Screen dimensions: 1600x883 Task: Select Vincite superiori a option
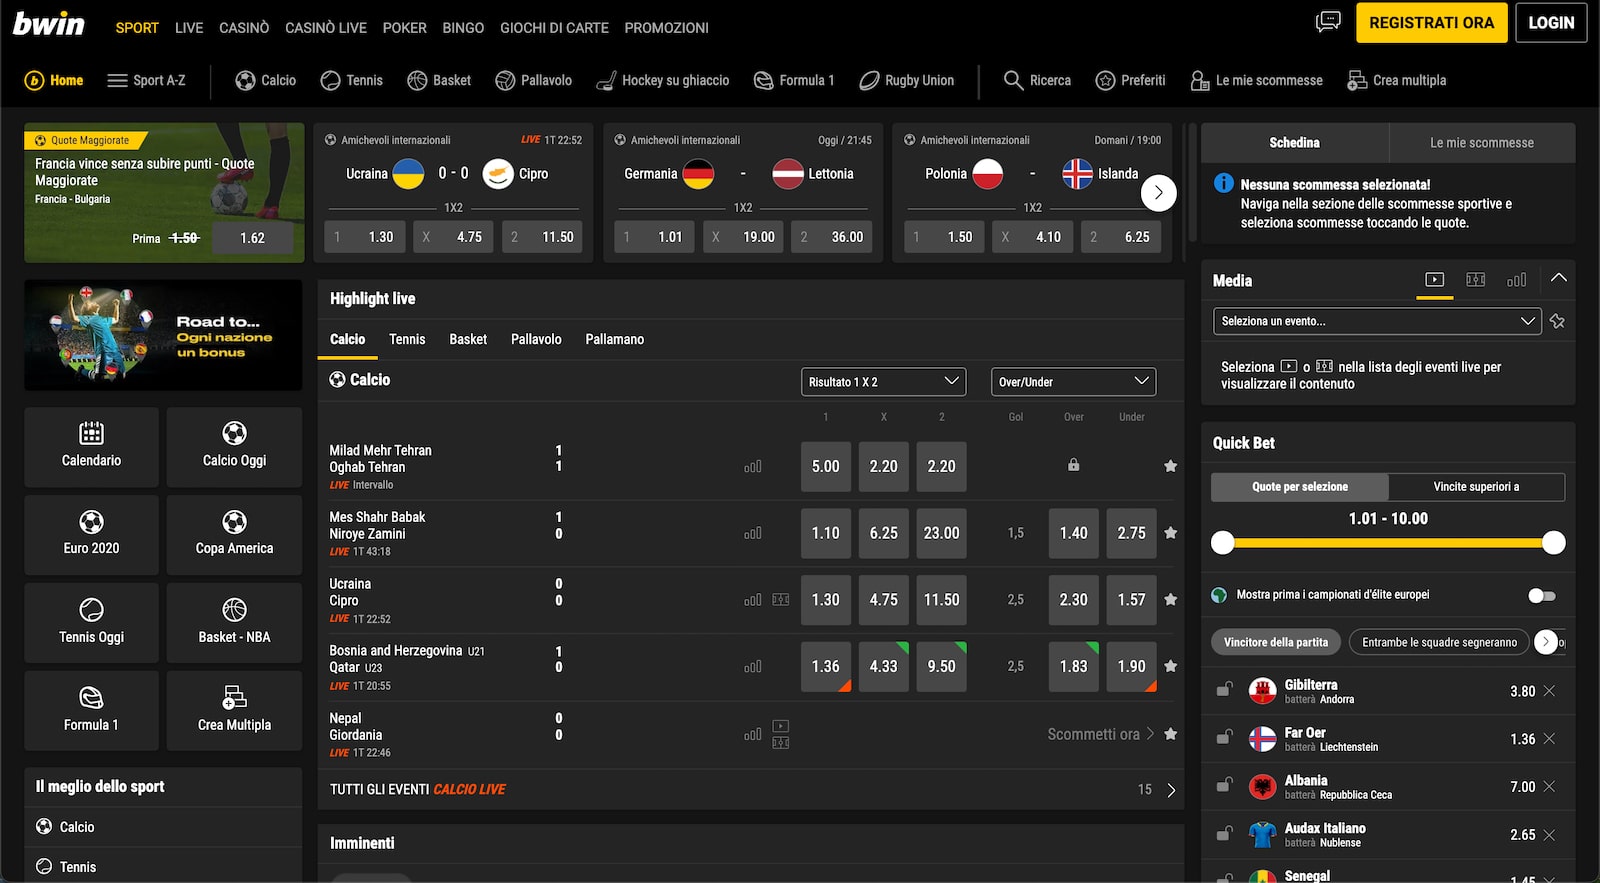(1476, 487)
